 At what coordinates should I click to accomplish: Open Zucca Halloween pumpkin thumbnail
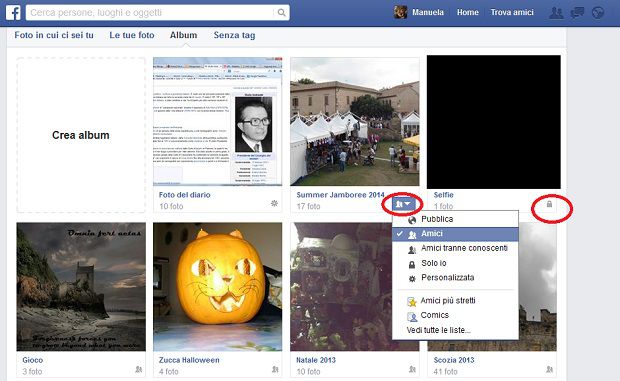point(218,287)
